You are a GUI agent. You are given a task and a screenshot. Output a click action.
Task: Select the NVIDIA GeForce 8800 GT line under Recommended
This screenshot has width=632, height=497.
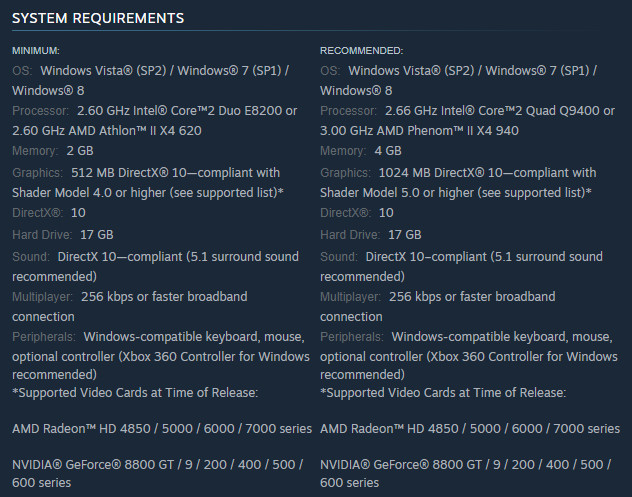pyautogui.click(x=466, y=464)
